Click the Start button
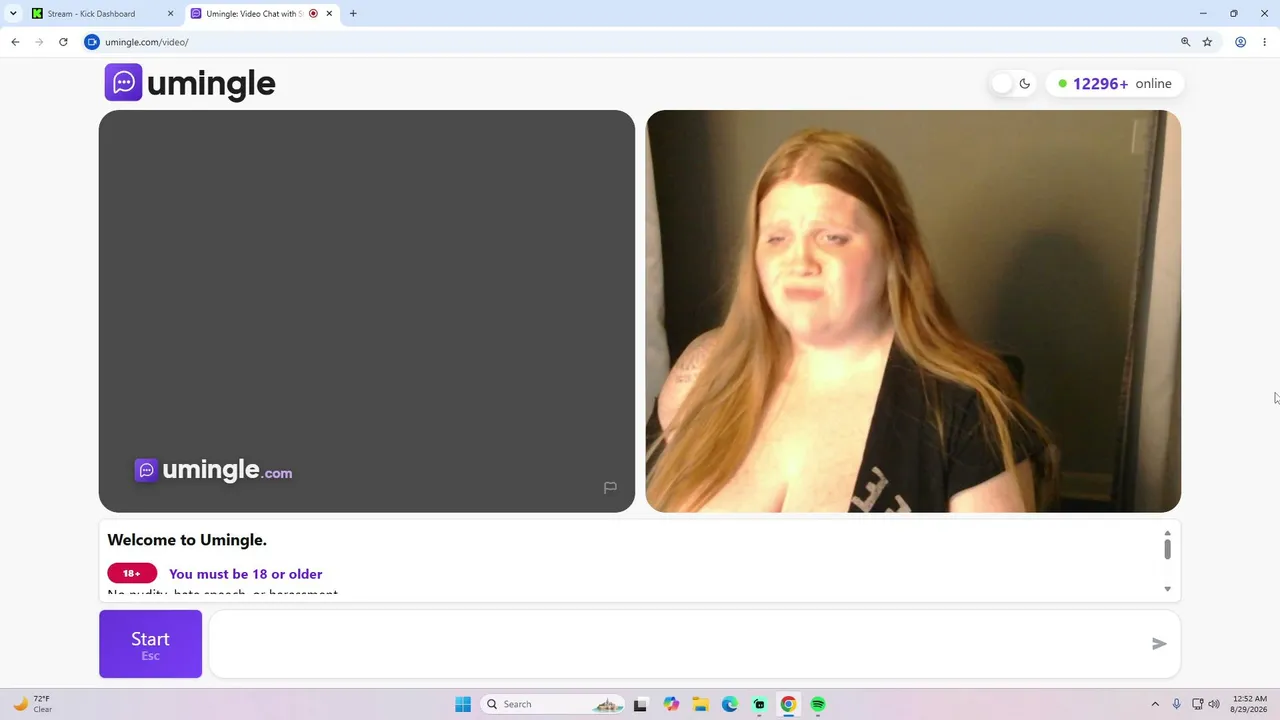The height and width of the screenshot is (720, 1280). (x=150, y=644)
